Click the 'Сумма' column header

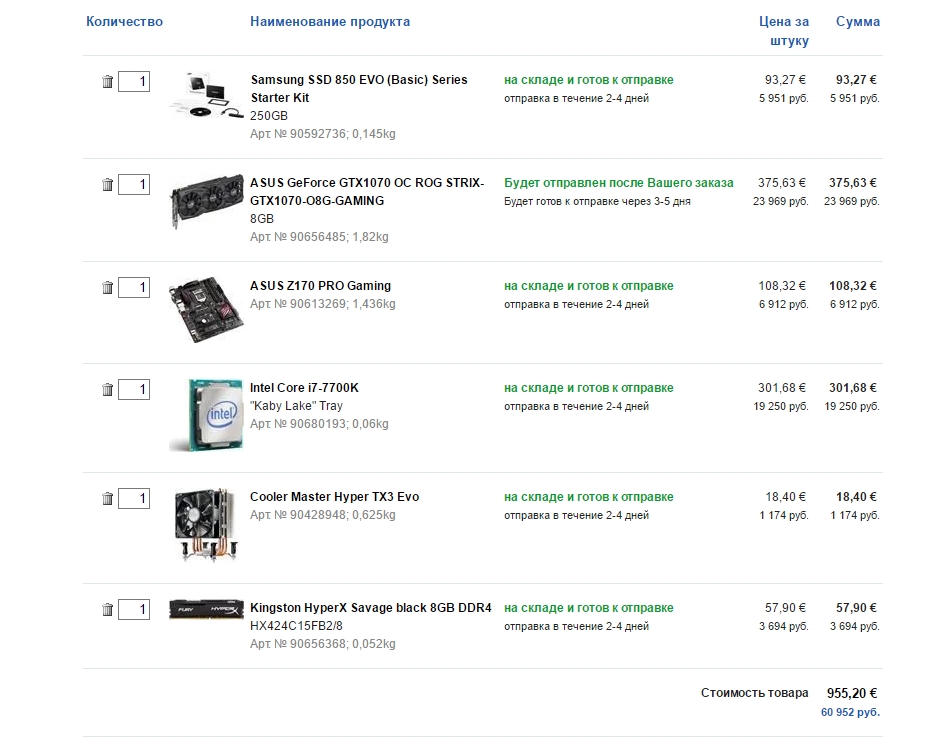coord(858,22)
